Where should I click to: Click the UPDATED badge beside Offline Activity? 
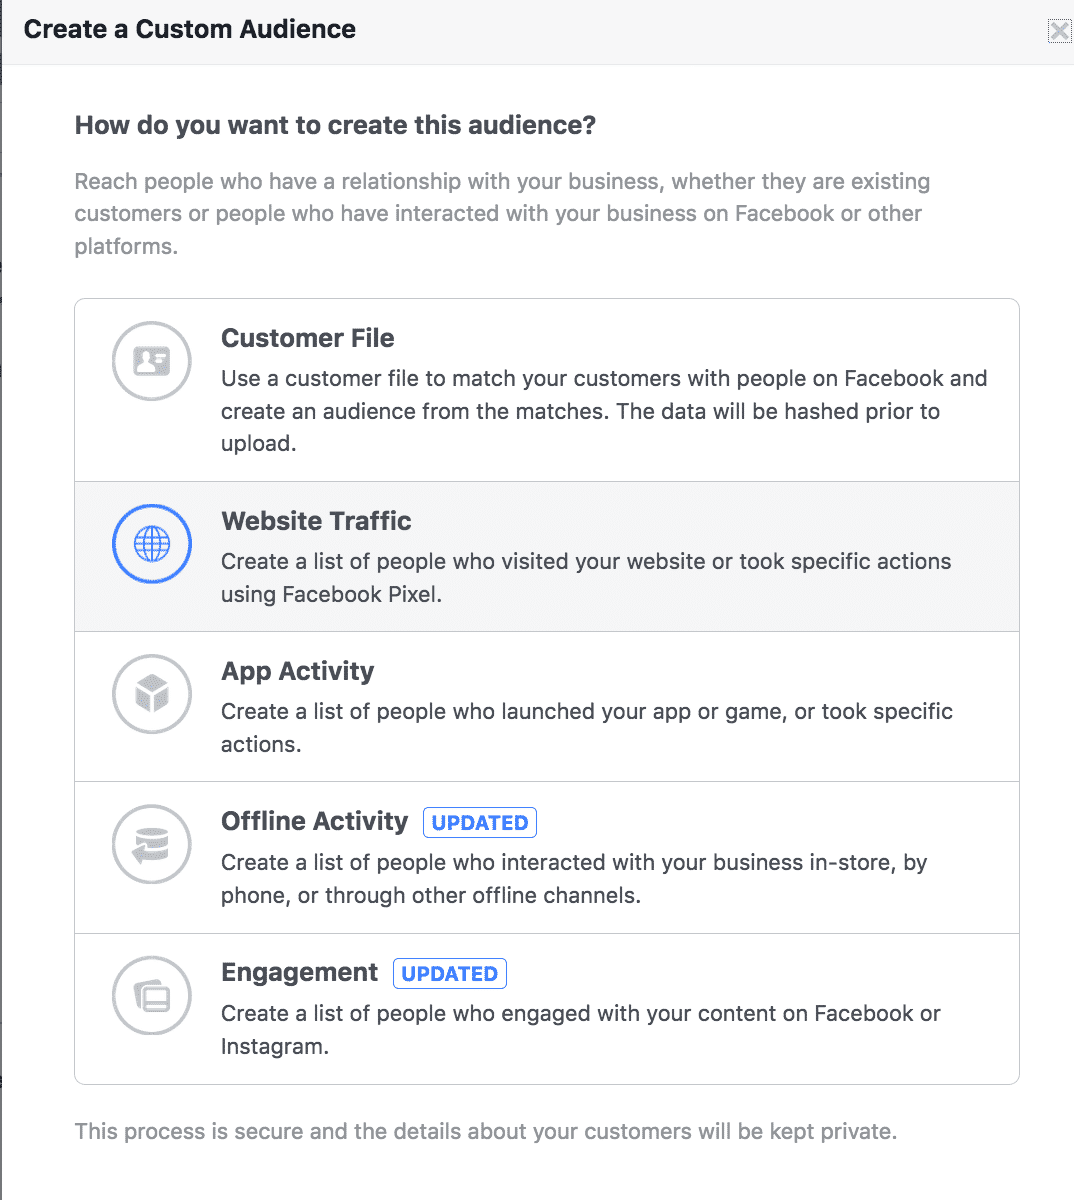(480, 822)
